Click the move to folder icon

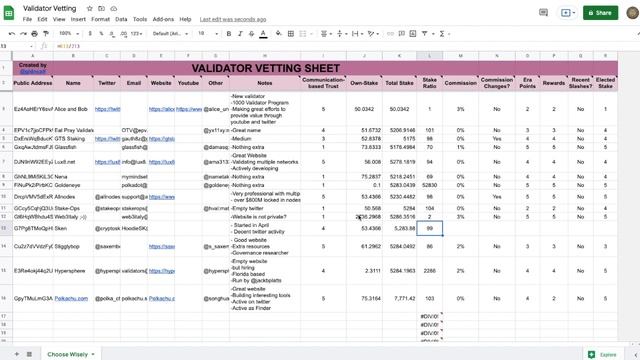point(102,8)
